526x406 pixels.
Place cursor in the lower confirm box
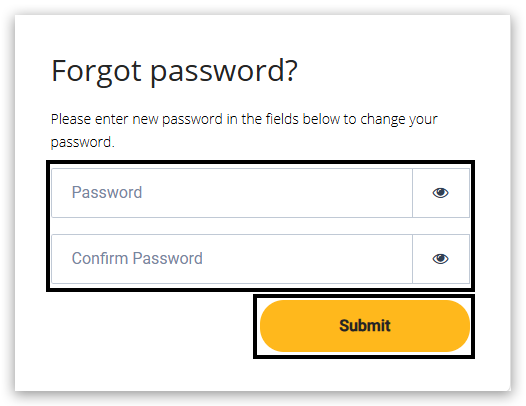click(x=232, y=259)
